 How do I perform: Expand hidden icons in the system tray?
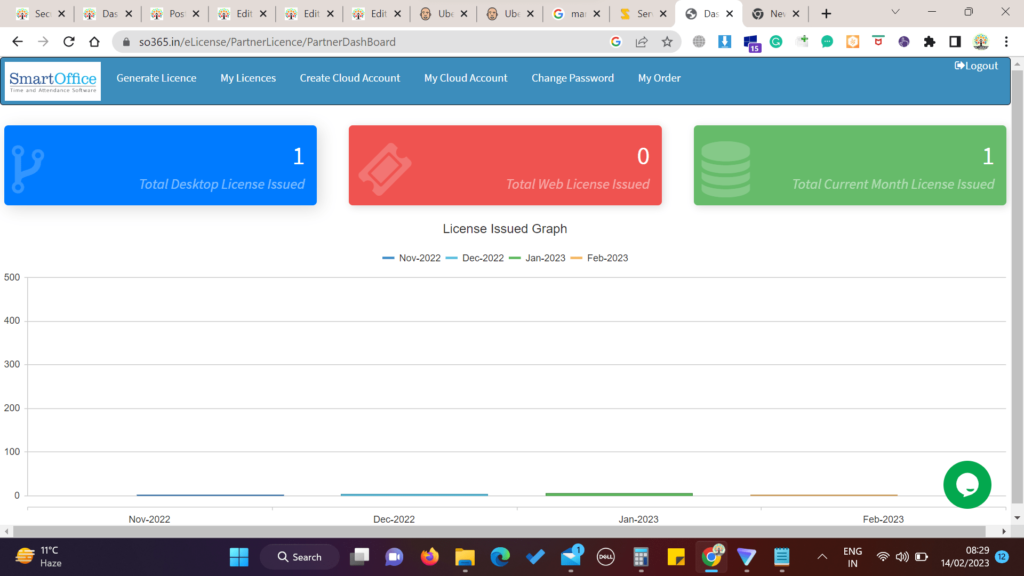[x=822, y=556]
